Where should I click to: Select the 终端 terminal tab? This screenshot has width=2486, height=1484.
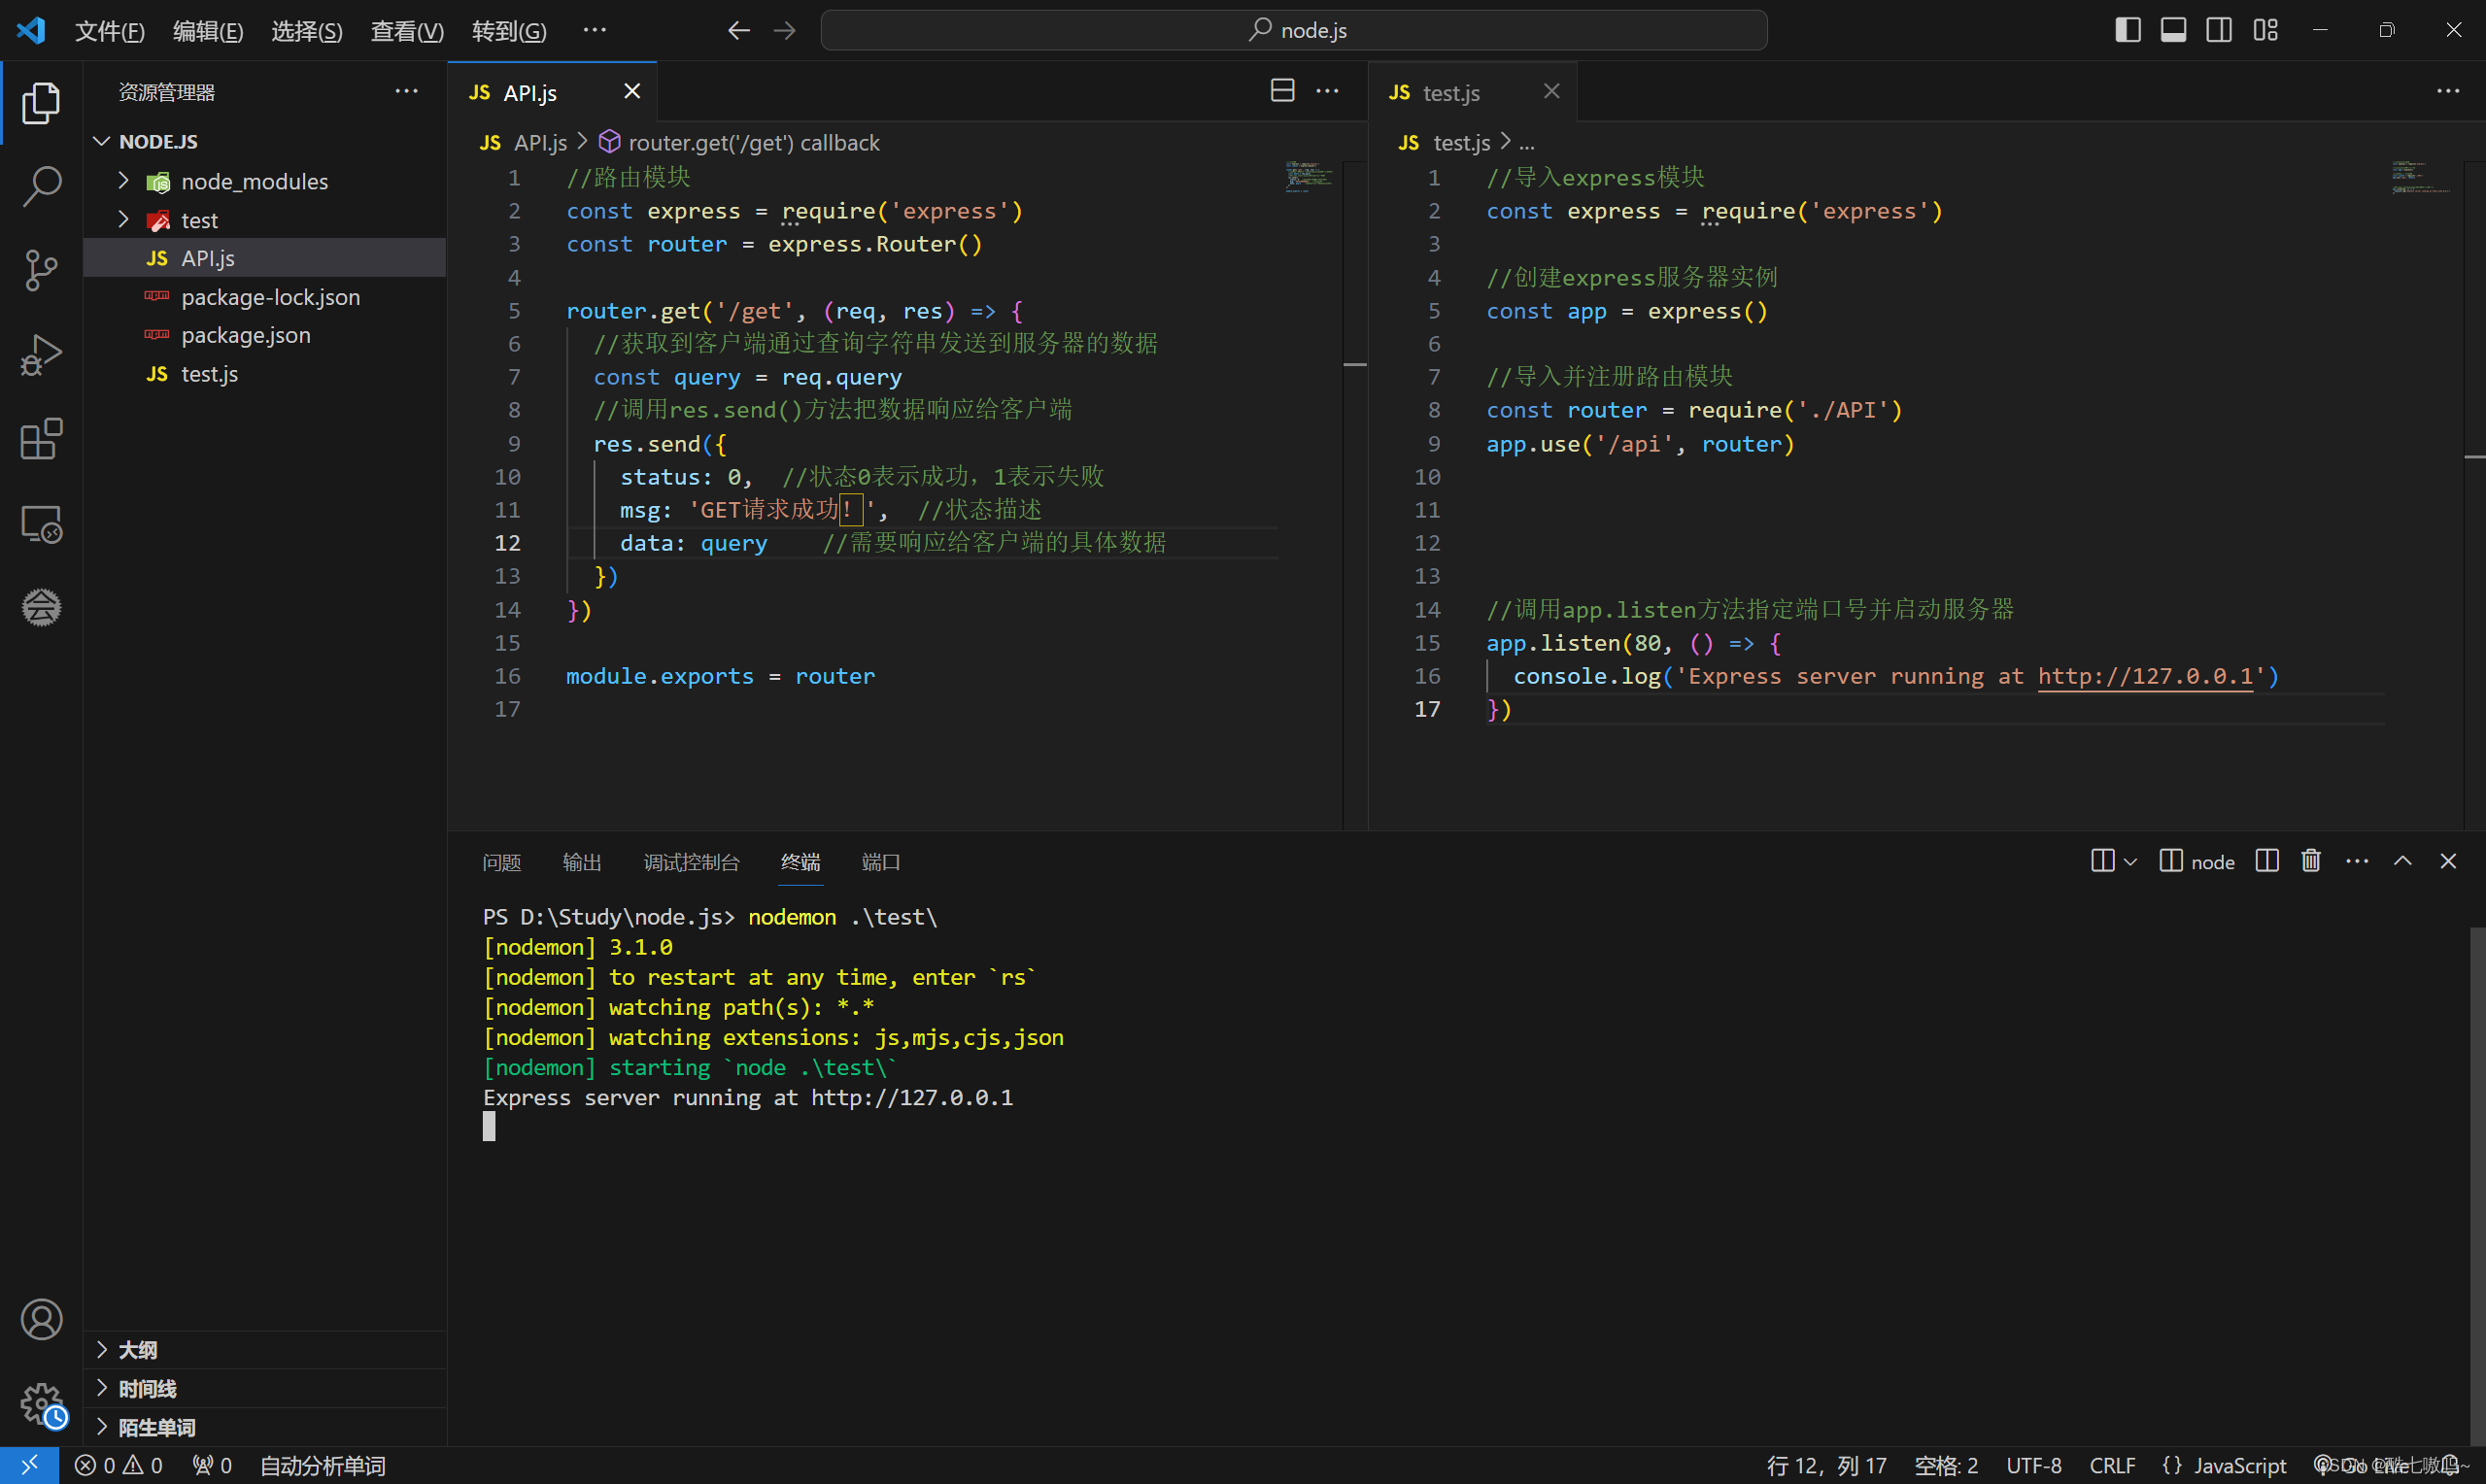pos(799,862)
